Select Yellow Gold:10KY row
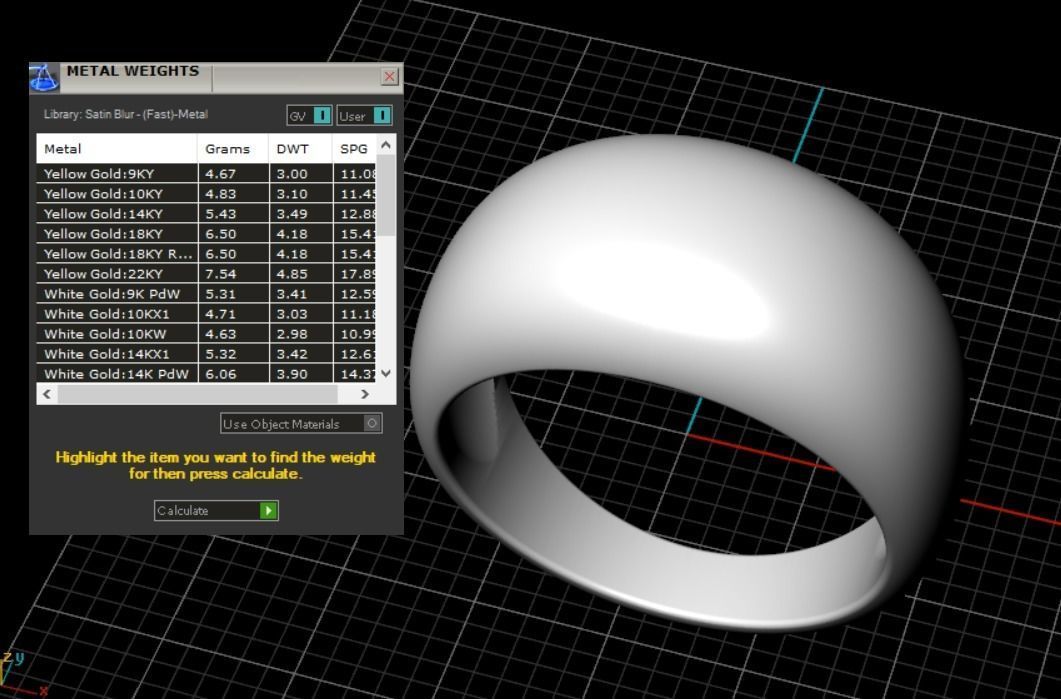 (x=206, y=194)
